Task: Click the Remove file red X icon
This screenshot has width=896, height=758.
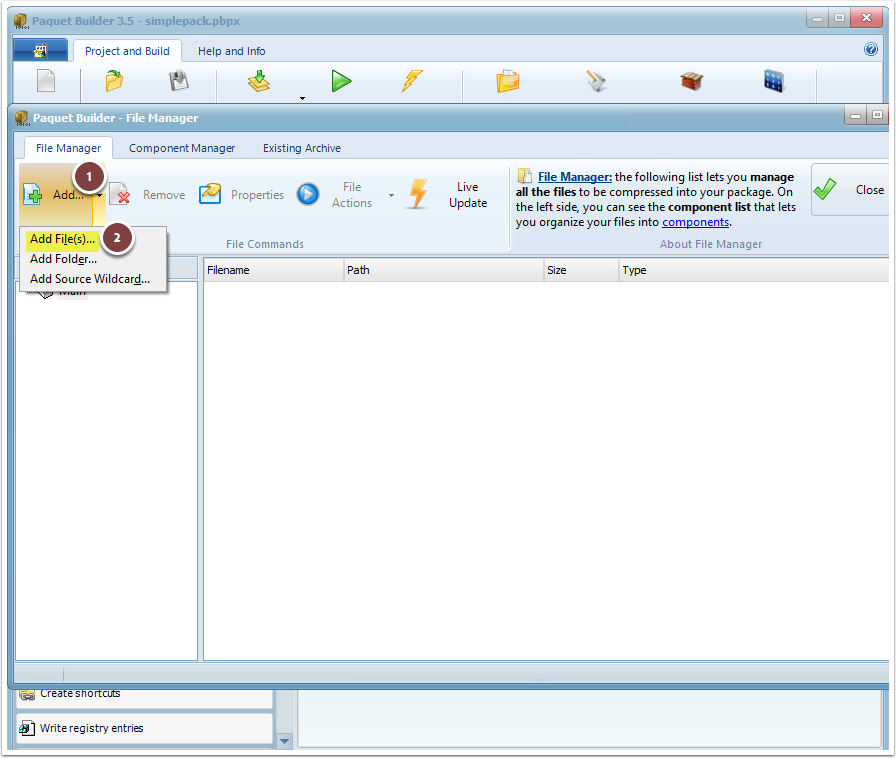Action: (x=120, y=194)
